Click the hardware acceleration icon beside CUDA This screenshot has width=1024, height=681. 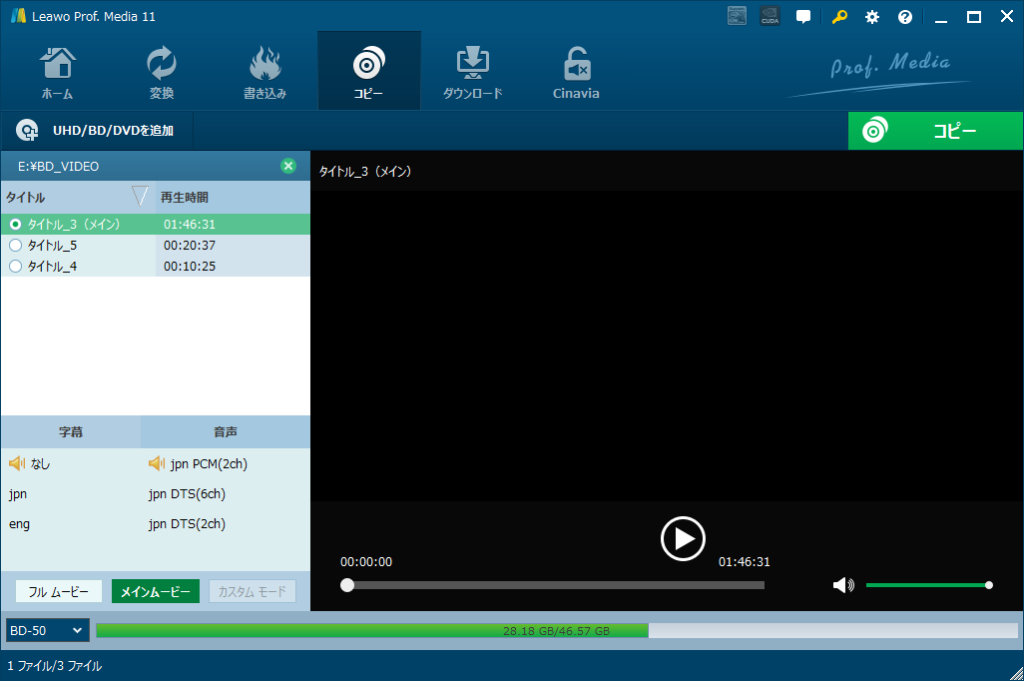tap(737, 16)
